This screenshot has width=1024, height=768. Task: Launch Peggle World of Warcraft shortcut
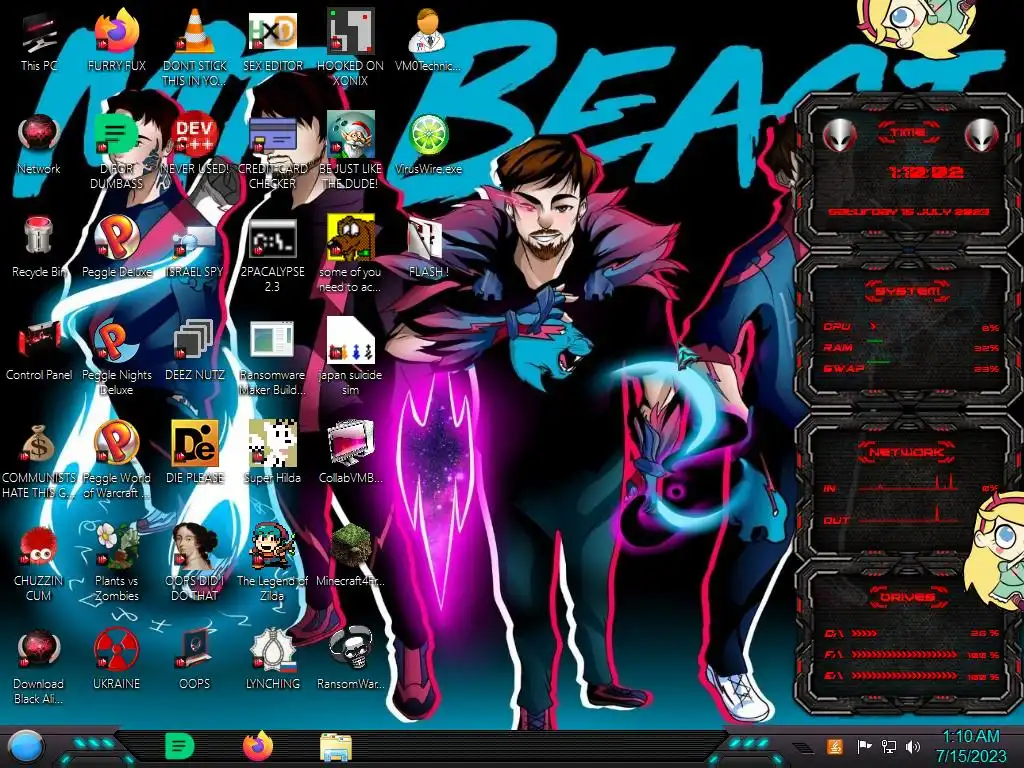click(117, 460)
